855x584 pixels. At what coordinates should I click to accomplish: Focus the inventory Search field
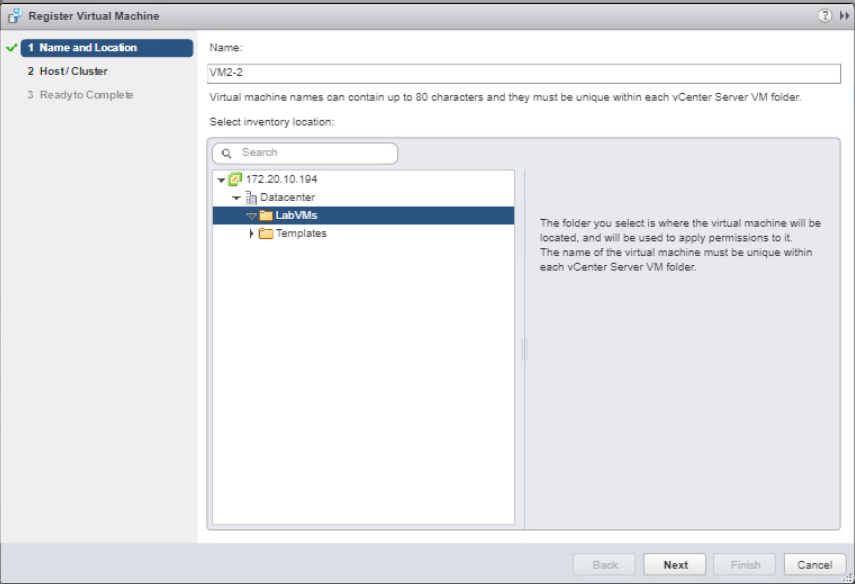pos(315,153)
